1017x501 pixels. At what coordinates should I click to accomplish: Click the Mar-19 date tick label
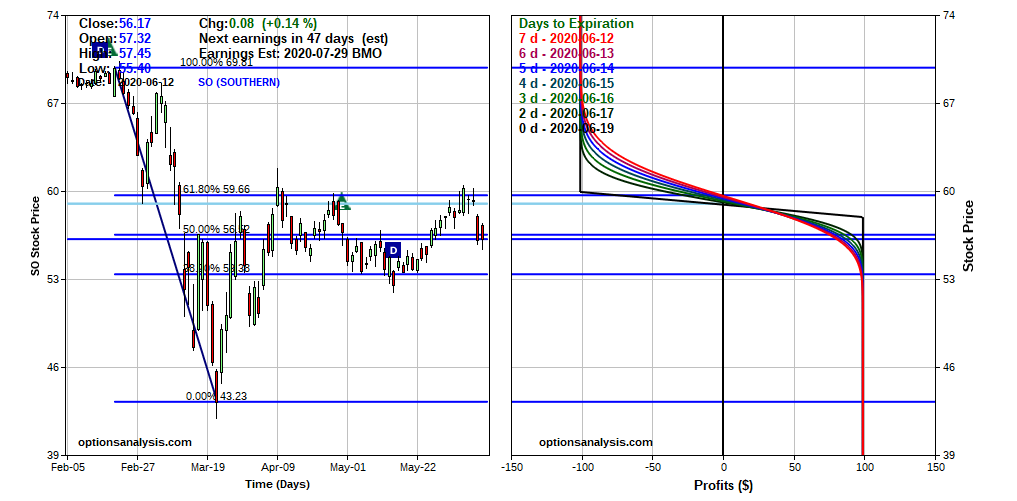click(207, 467)
